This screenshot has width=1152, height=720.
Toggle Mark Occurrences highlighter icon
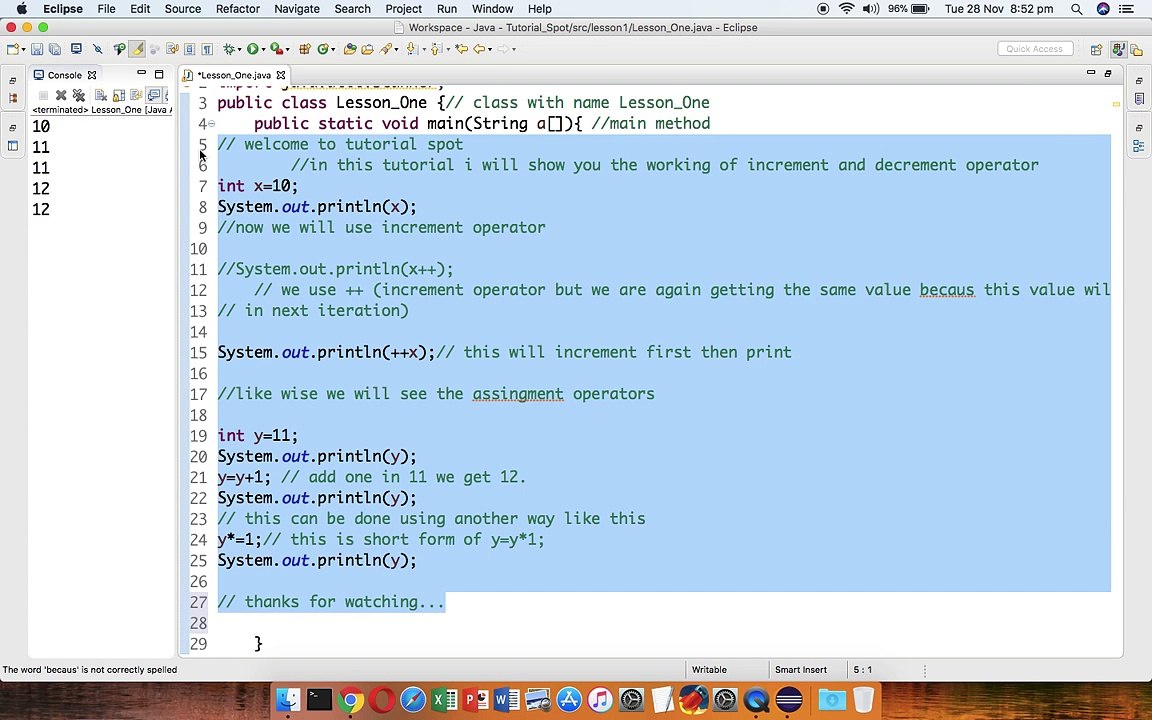pyautogui.click(x=137, y=49)
